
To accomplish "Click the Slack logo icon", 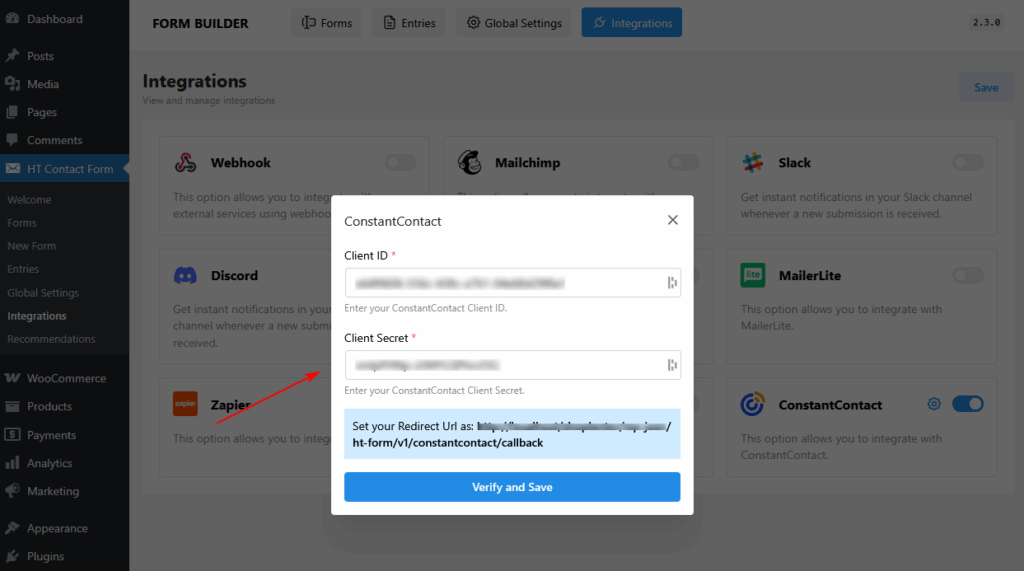I will coord(753,163).
